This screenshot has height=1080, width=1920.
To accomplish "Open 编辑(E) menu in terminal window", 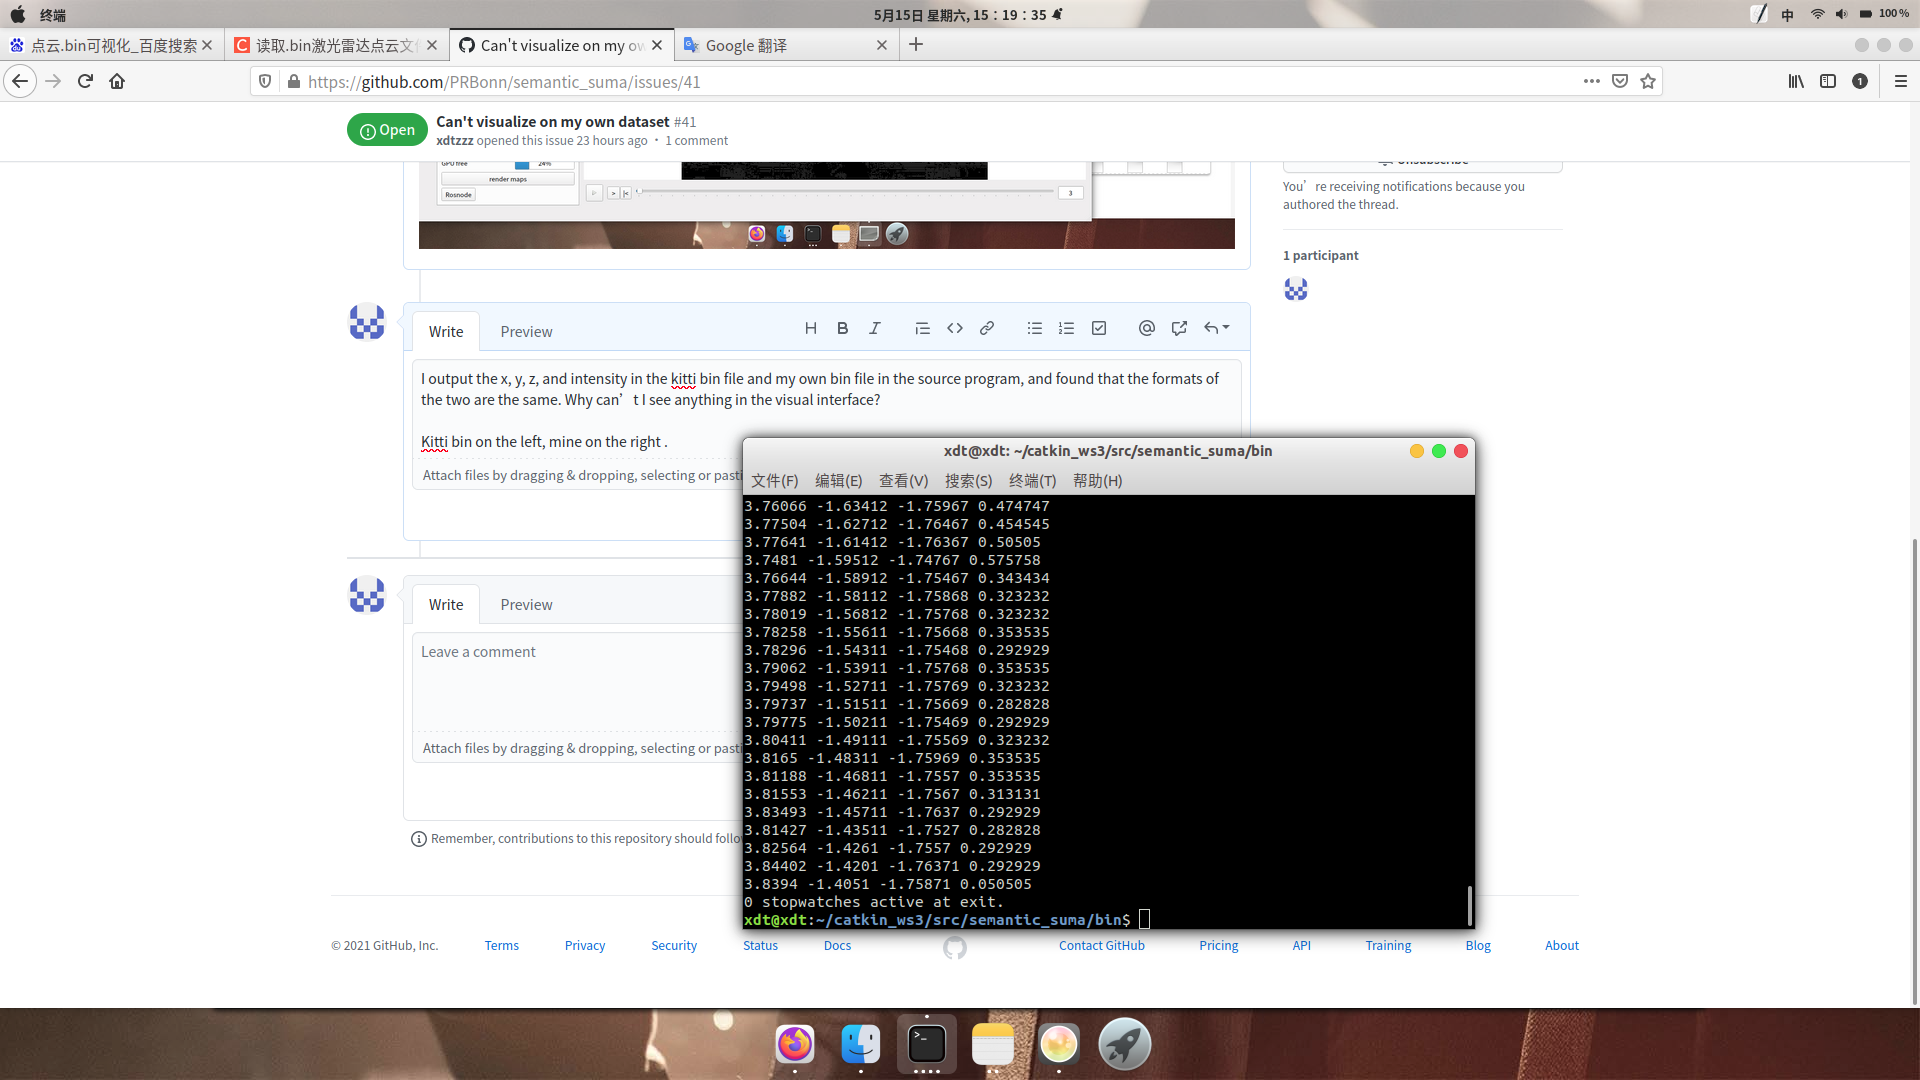I will pyautogui.click(x=838, y=481).
